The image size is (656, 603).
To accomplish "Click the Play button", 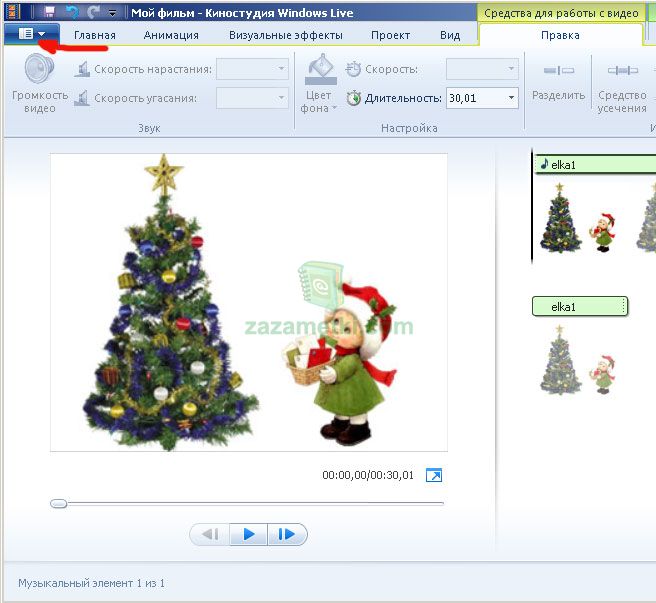I will point(249,534).
